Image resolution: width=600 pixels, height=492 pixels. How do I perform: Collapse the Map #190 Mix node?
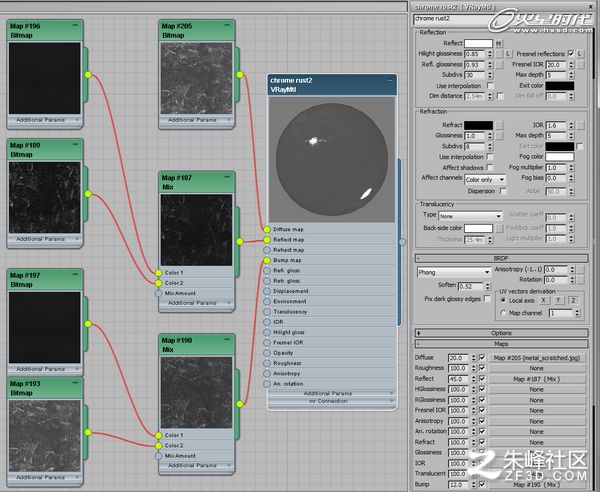227,340
